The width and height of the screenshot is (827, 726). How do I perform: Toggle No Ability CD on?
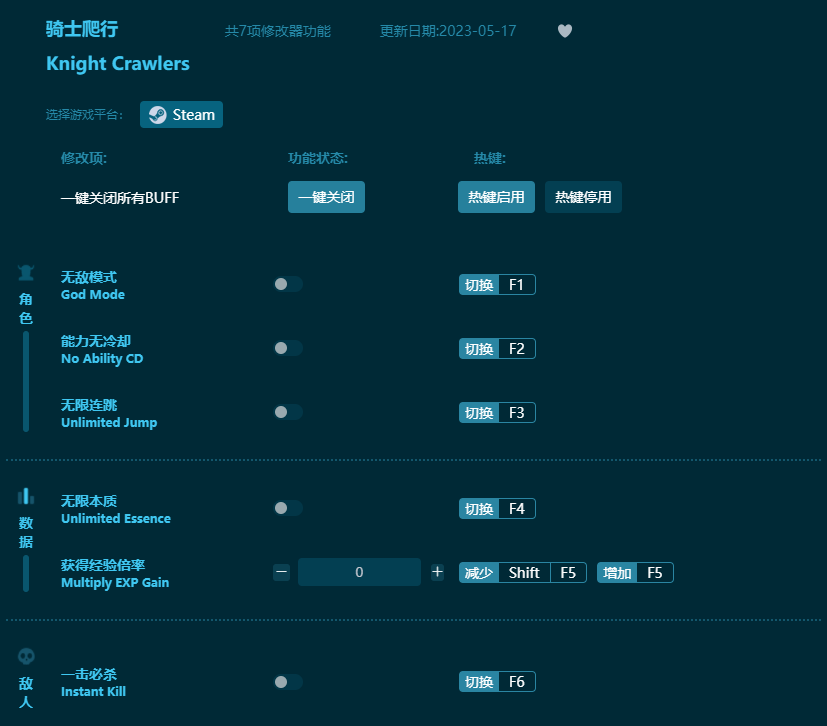tap(288, 348)
